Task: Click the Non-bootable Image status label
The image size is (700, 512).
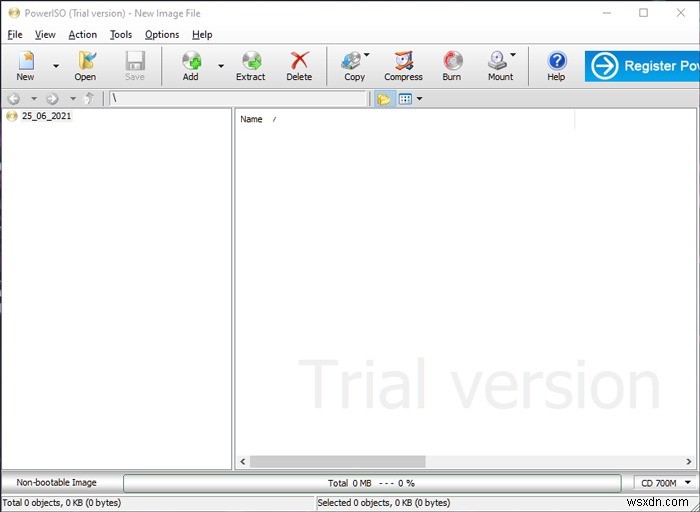Action: [56, 483]
